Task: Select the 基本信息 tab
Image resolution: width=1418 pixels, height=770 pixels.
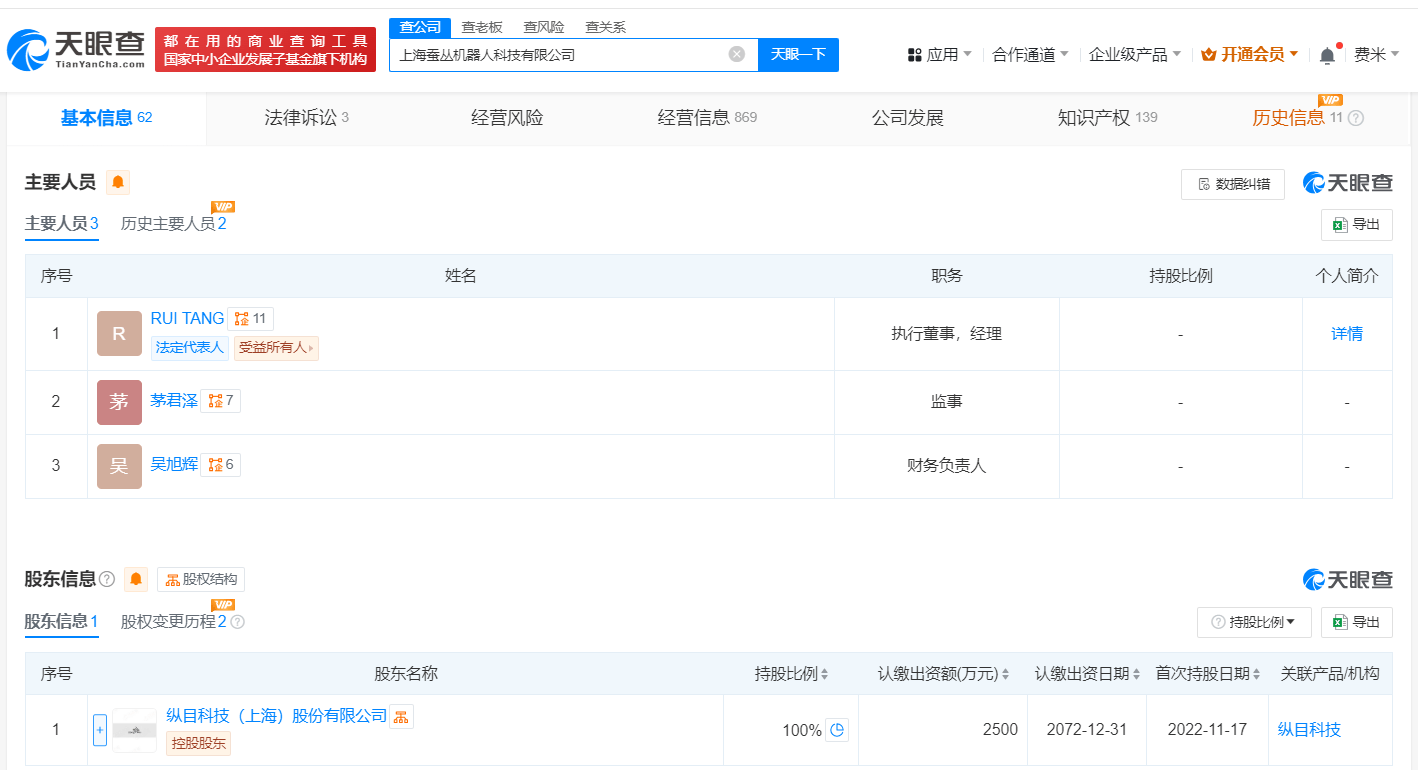Action: [x=107, y=118]
